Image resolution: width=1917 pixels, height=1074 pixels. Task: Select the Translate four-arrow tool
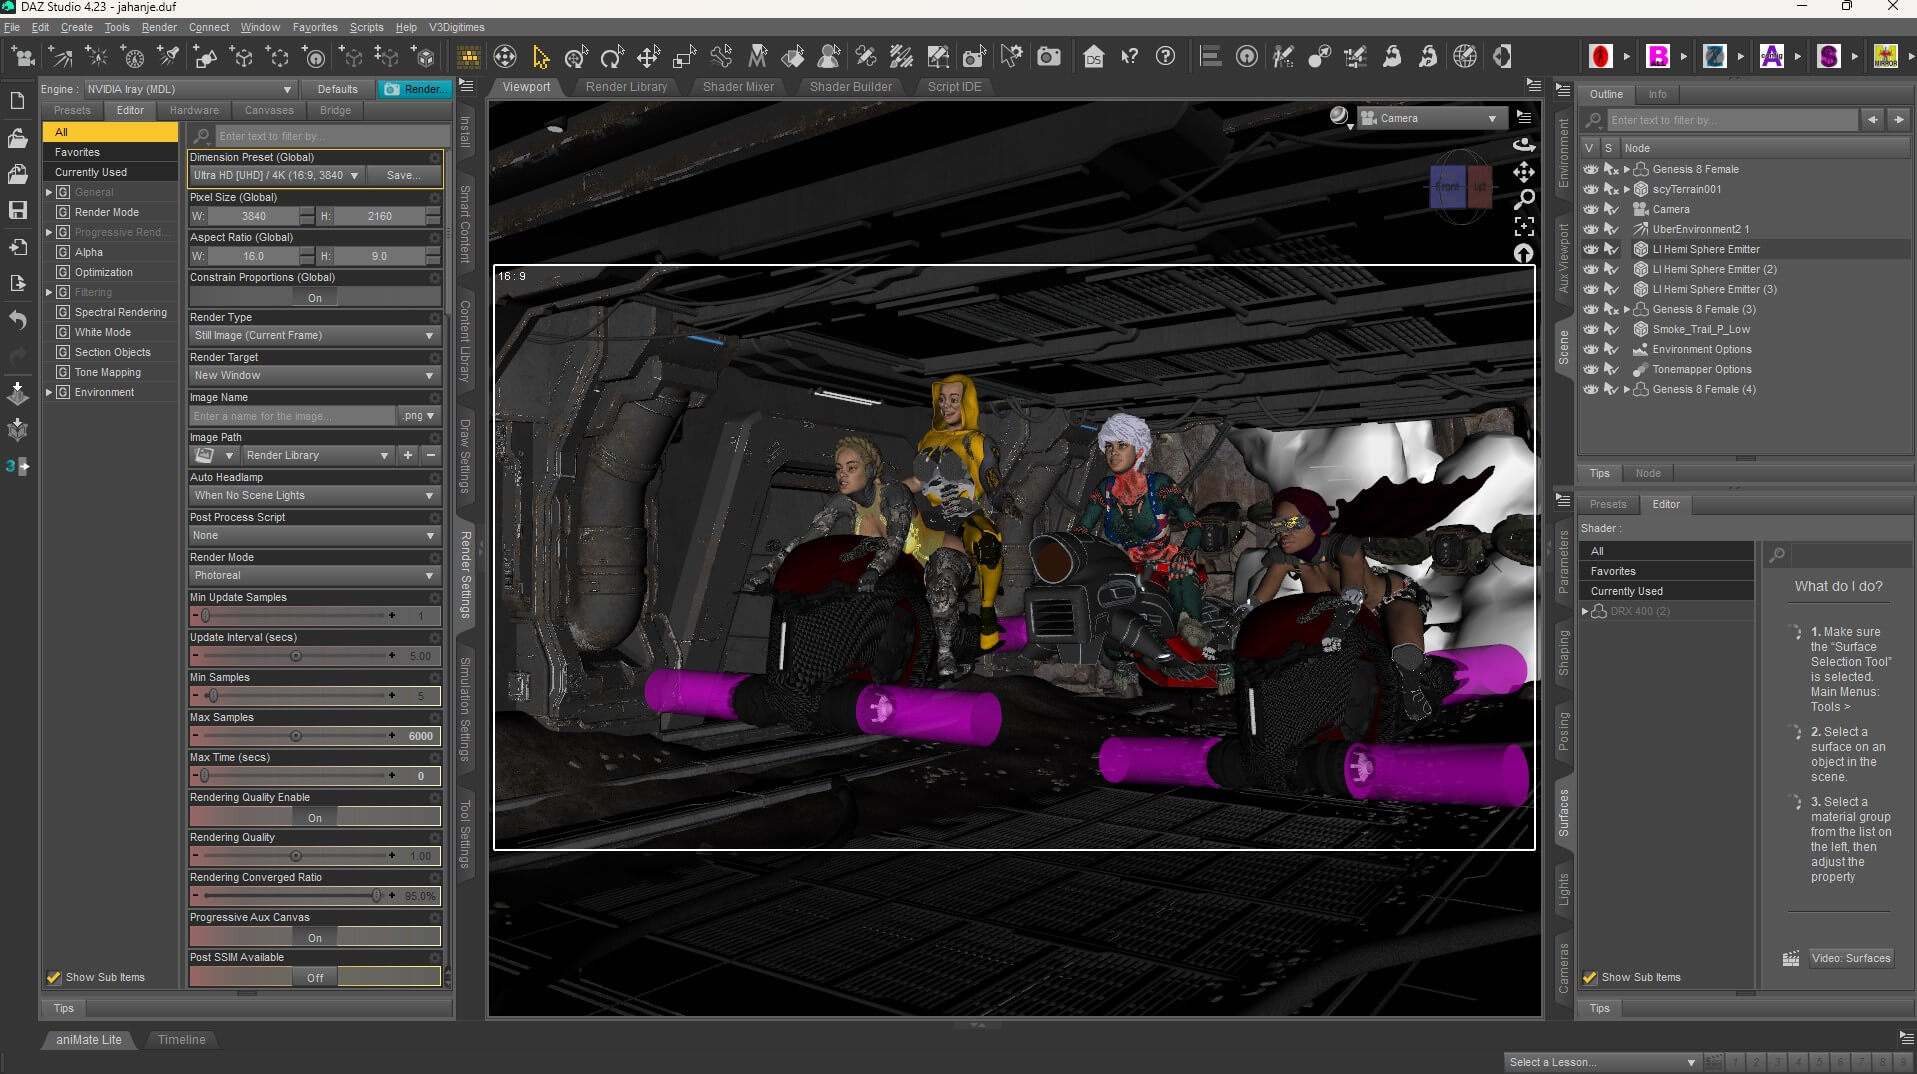648,57
